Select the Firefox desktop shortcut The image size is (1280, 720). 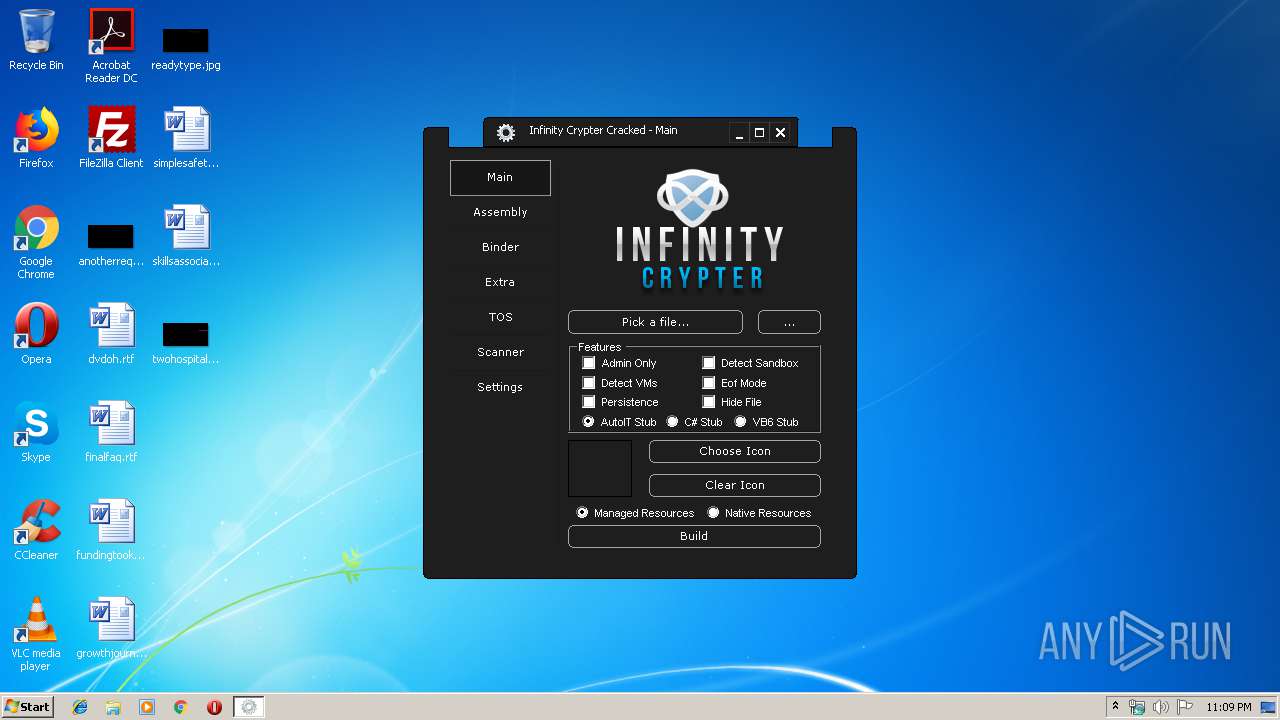point(36,138)
